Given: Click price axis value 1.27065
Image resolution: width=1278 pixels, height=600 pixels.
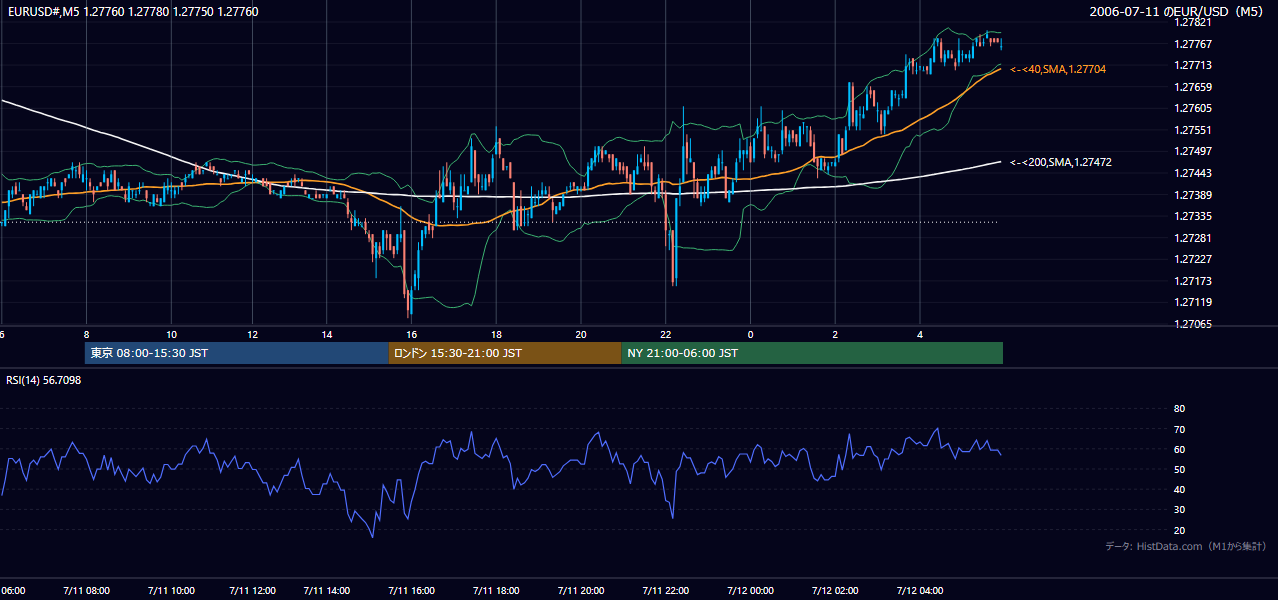Looking at the screenshot, I should (1193, 324).
